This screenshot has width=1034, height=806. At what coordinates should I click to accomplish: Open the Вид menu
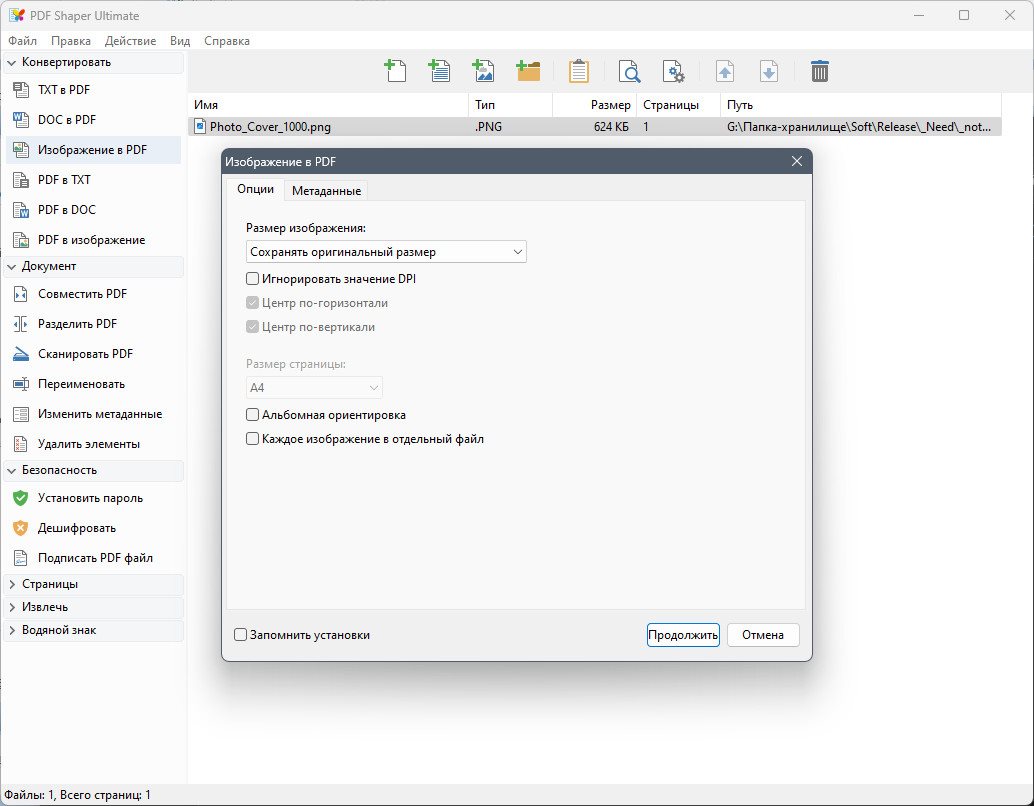(180, 41)
